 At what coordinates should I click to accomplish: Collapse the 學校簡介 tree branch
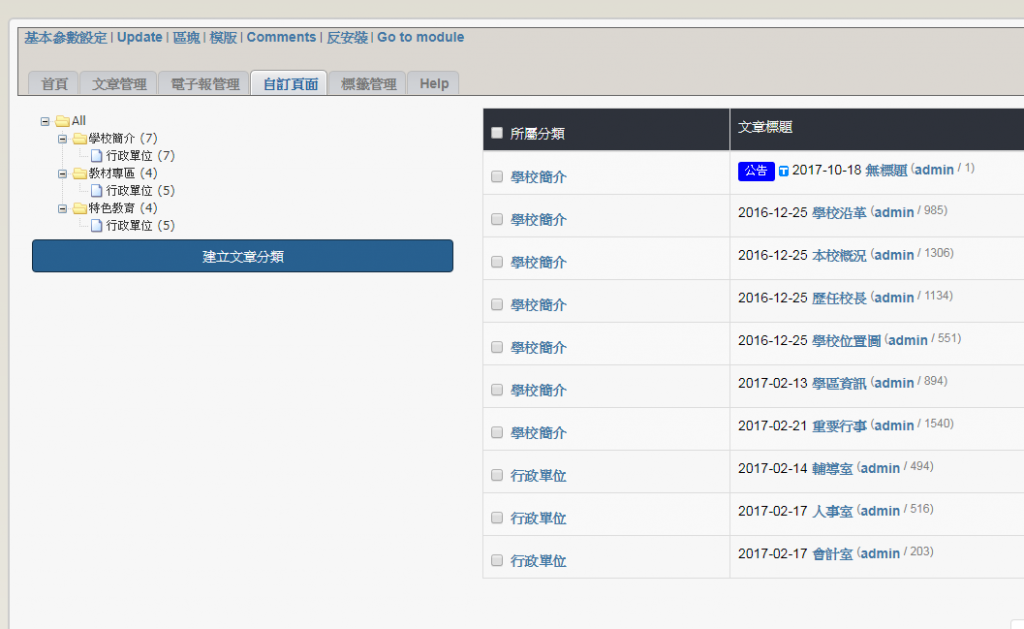(62, 139)
